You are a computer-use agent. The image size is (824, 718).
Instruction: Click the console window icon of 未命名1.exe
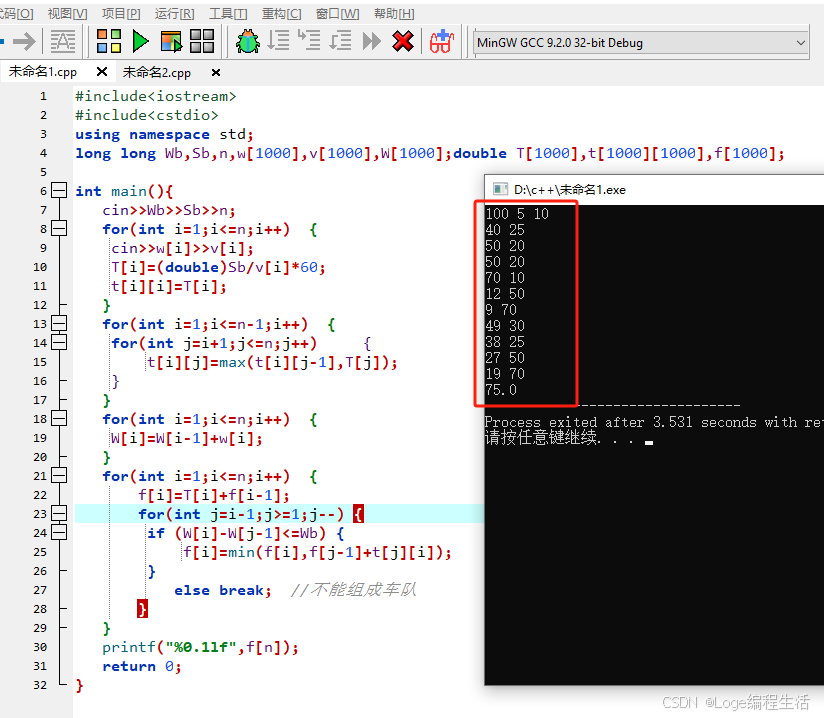coord(500,189)
